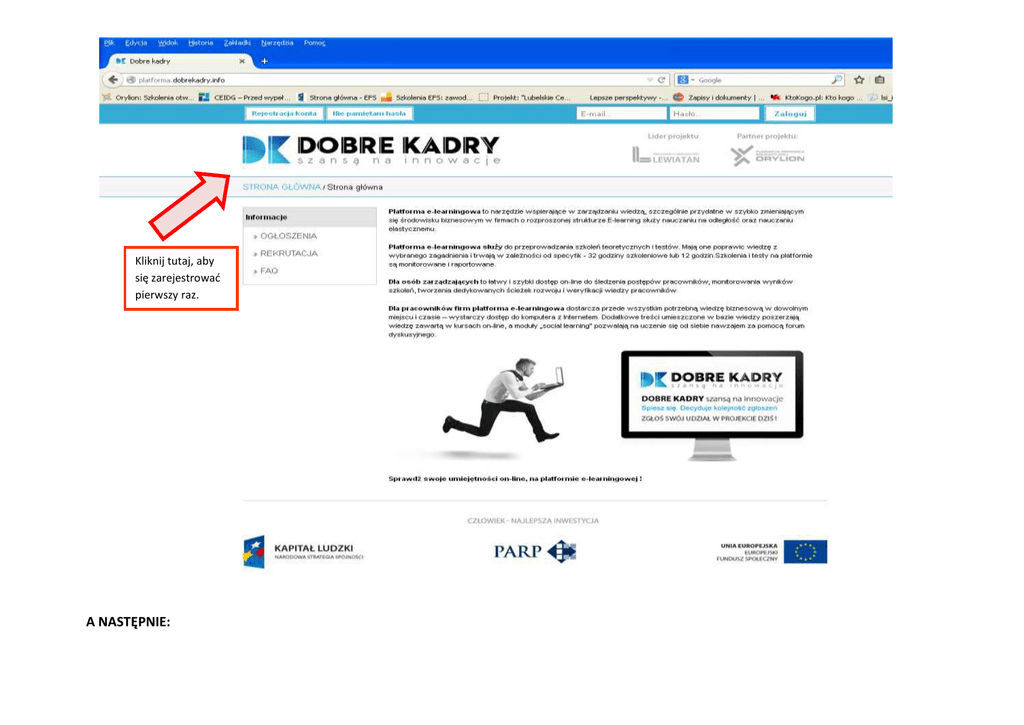1024x725 pixels.
Task: Click the Nie pamiętam hasła button
Action: 369,114
